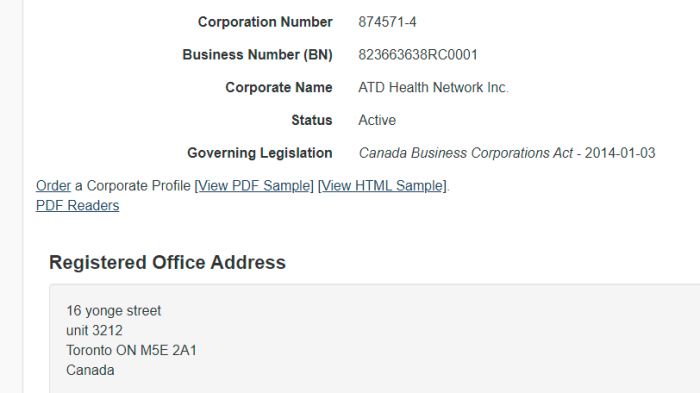Click the Status field label
This screenshot has height=393, width=700.
(x=312, y=120)
